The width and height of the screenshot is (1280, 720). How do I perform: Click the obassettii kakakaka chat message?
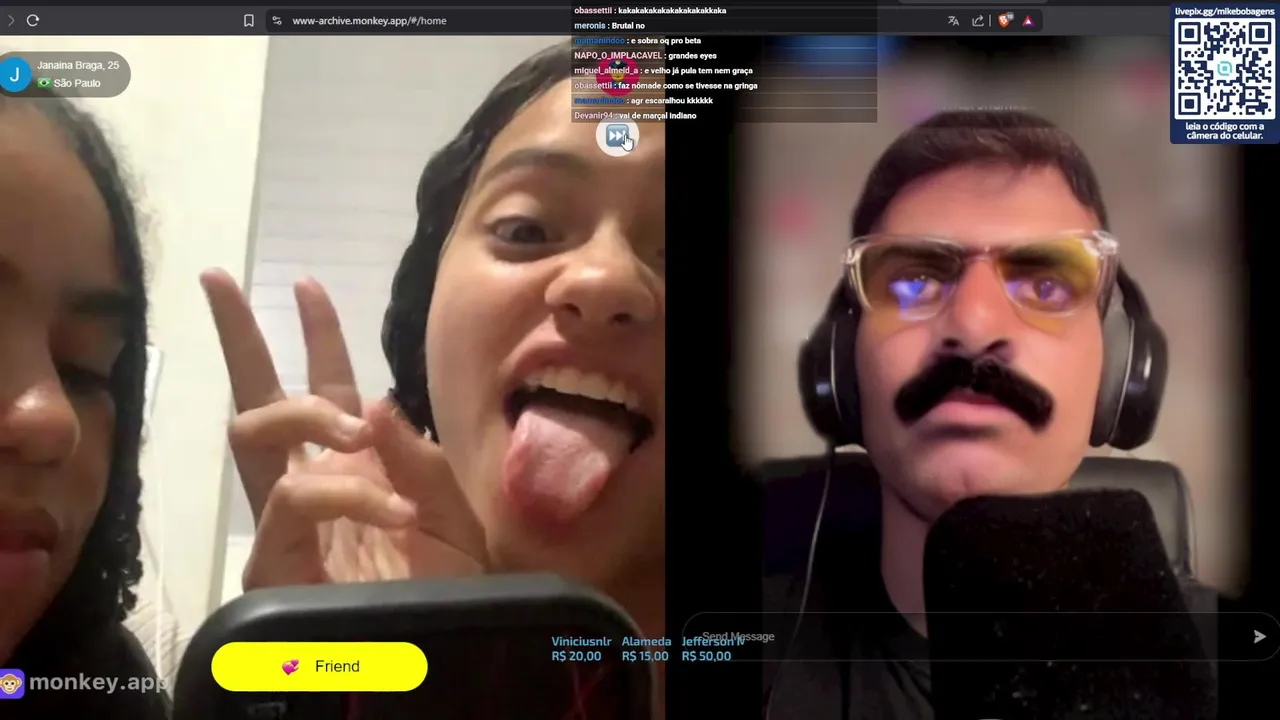[650, 10]
